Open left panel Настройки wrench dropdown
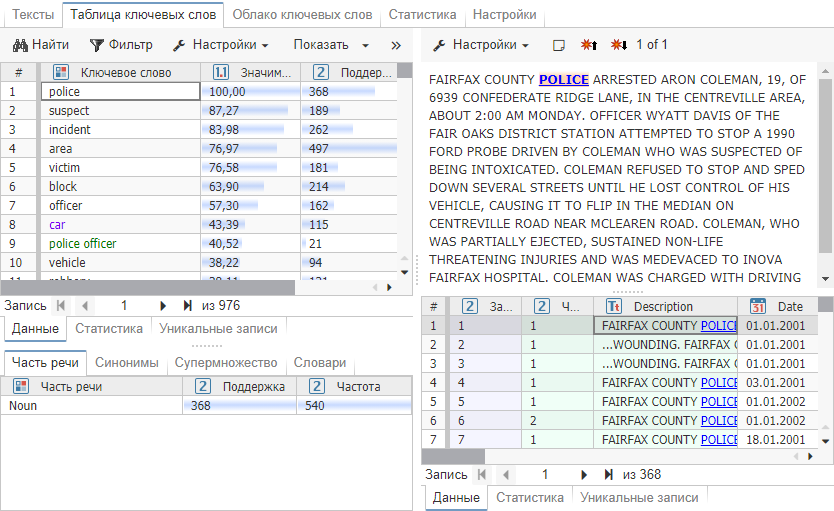 (x=220, y=45)
